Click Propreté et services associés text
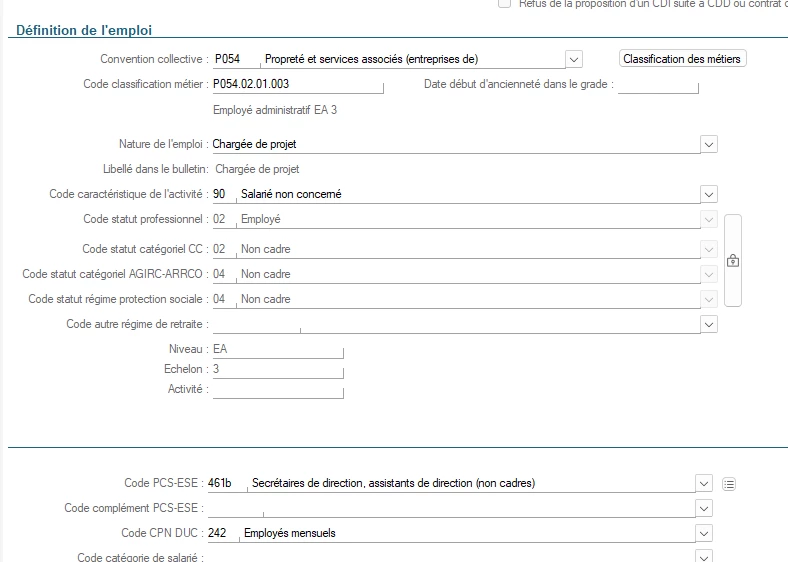The image size is (788, 562). tap(371, 59)
